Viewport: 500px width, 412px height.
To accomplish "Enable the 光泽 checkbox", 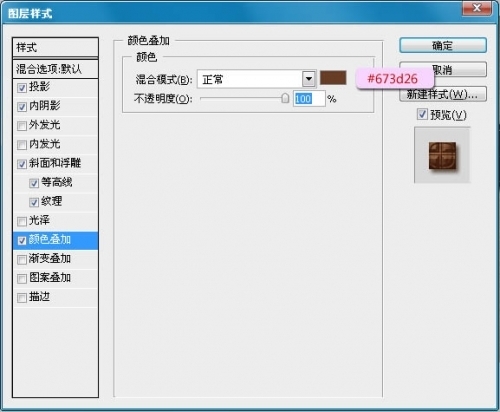I will tap(22, 221).
